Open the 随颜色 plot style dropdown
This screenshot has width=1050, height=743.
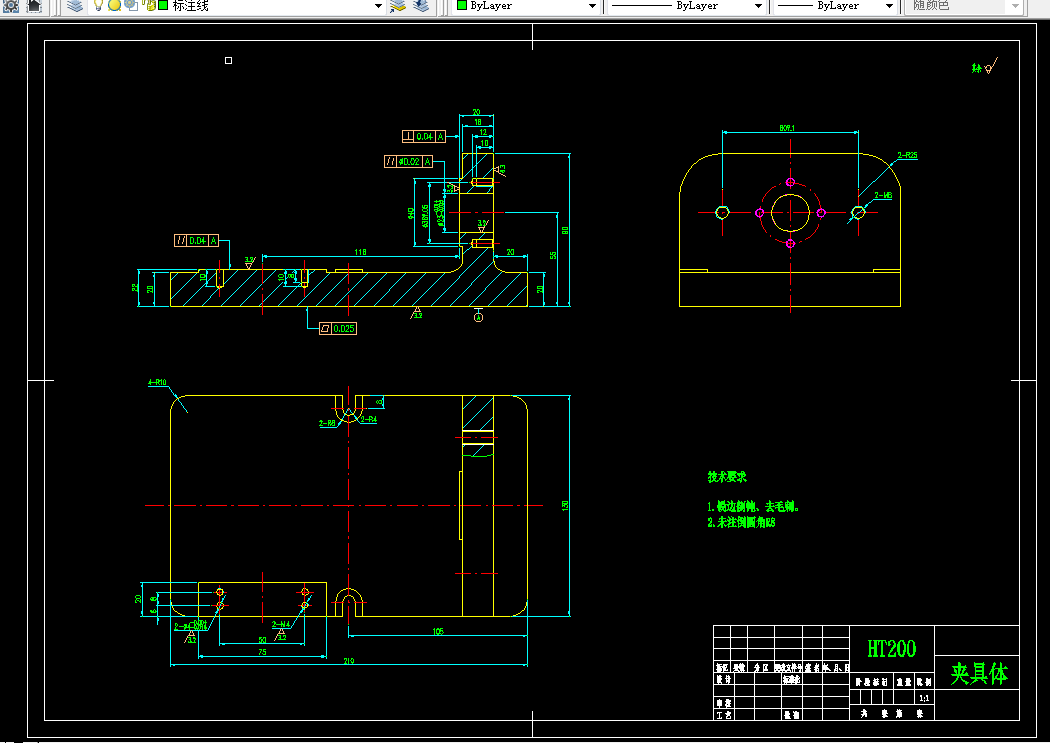[x=1015, y=6]
